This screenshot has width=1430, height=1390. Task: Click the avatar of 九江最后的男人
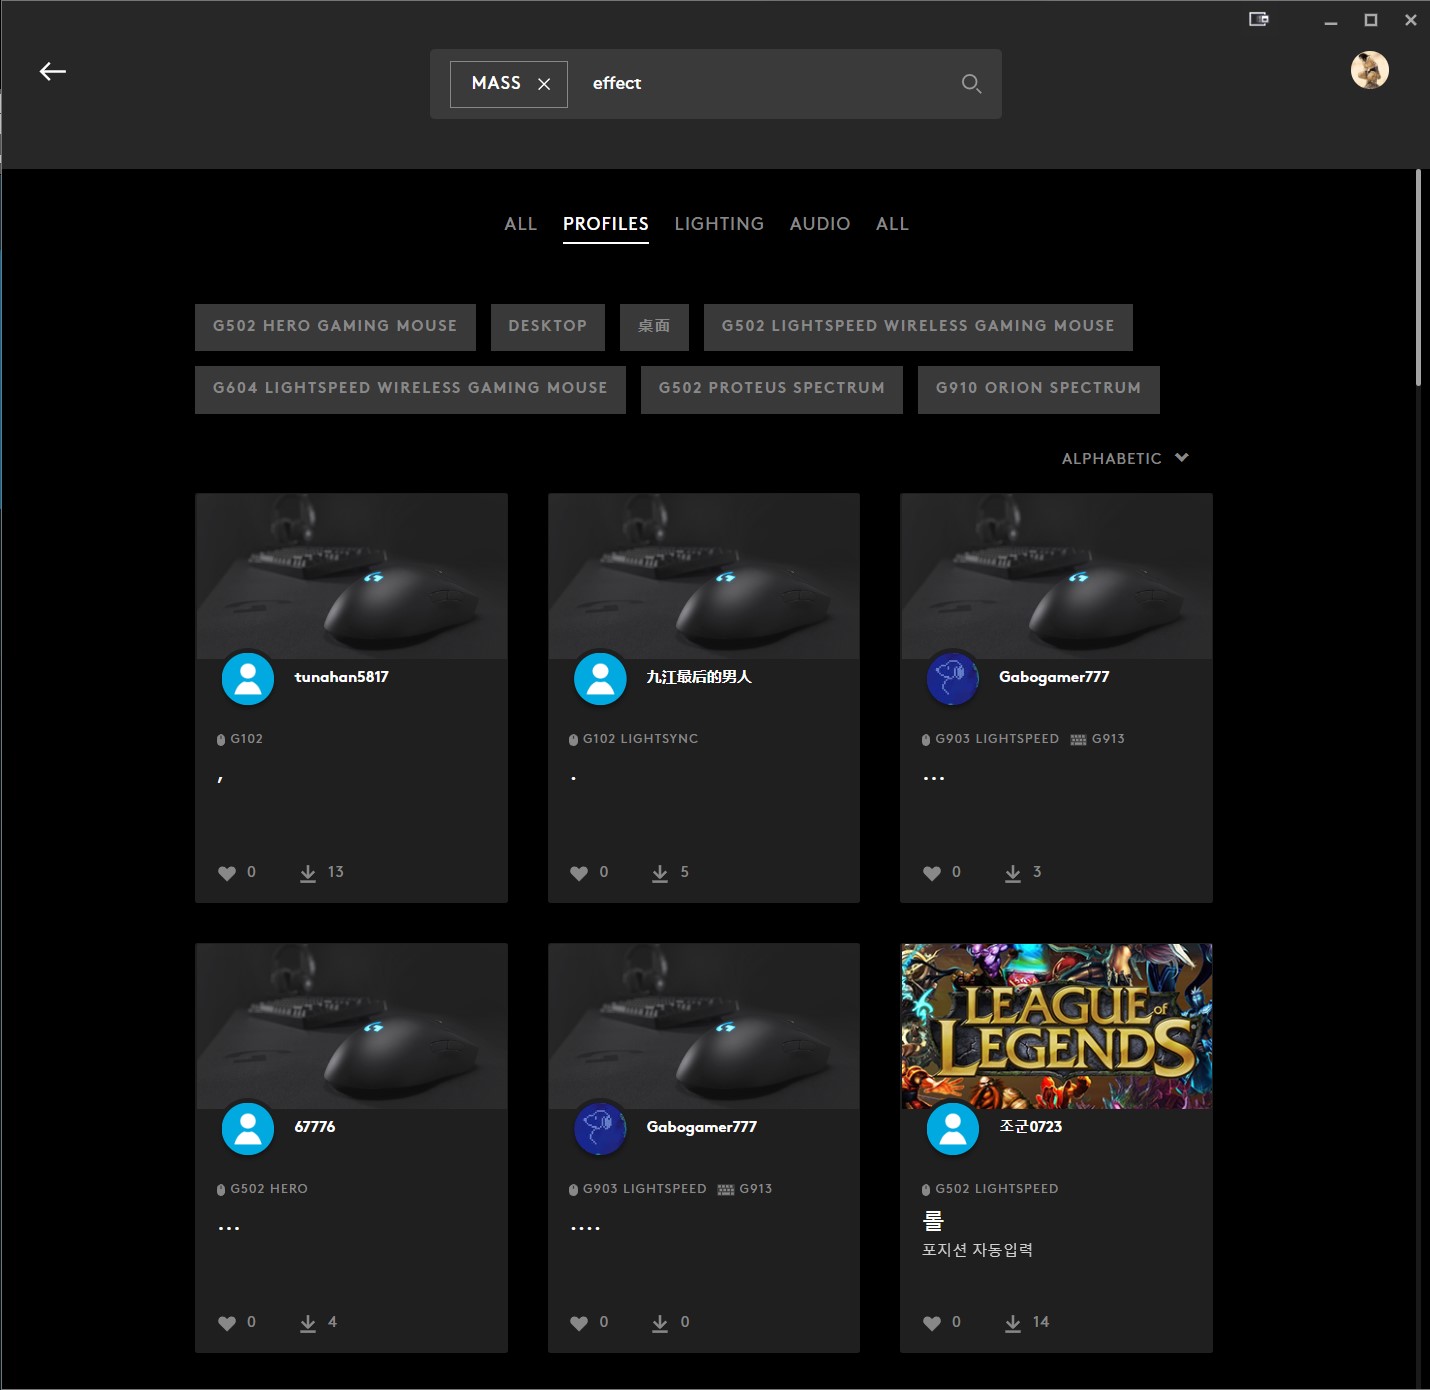[x=600, y=678]
